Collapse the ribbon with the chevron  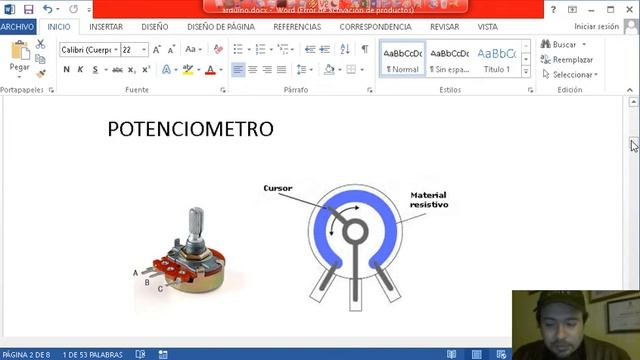[x=630, y=90]
